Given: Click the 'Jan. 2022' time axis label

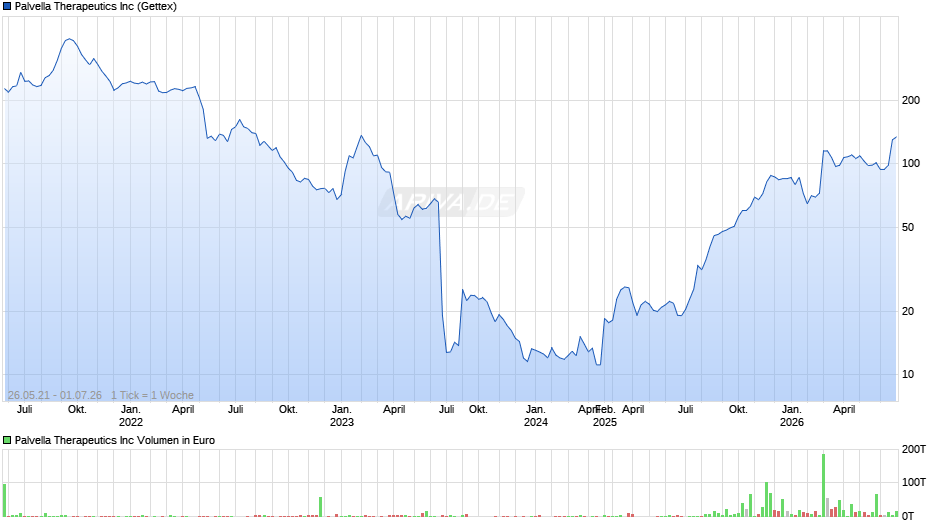Looking at the screenshot, I should pos(131,416).
